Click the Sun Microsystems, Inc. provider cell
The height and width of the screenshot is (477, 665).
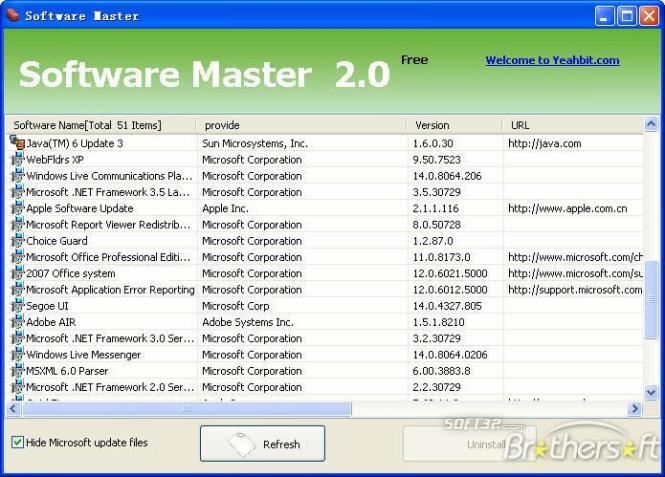pyautogui.click(x=255, y=143)
